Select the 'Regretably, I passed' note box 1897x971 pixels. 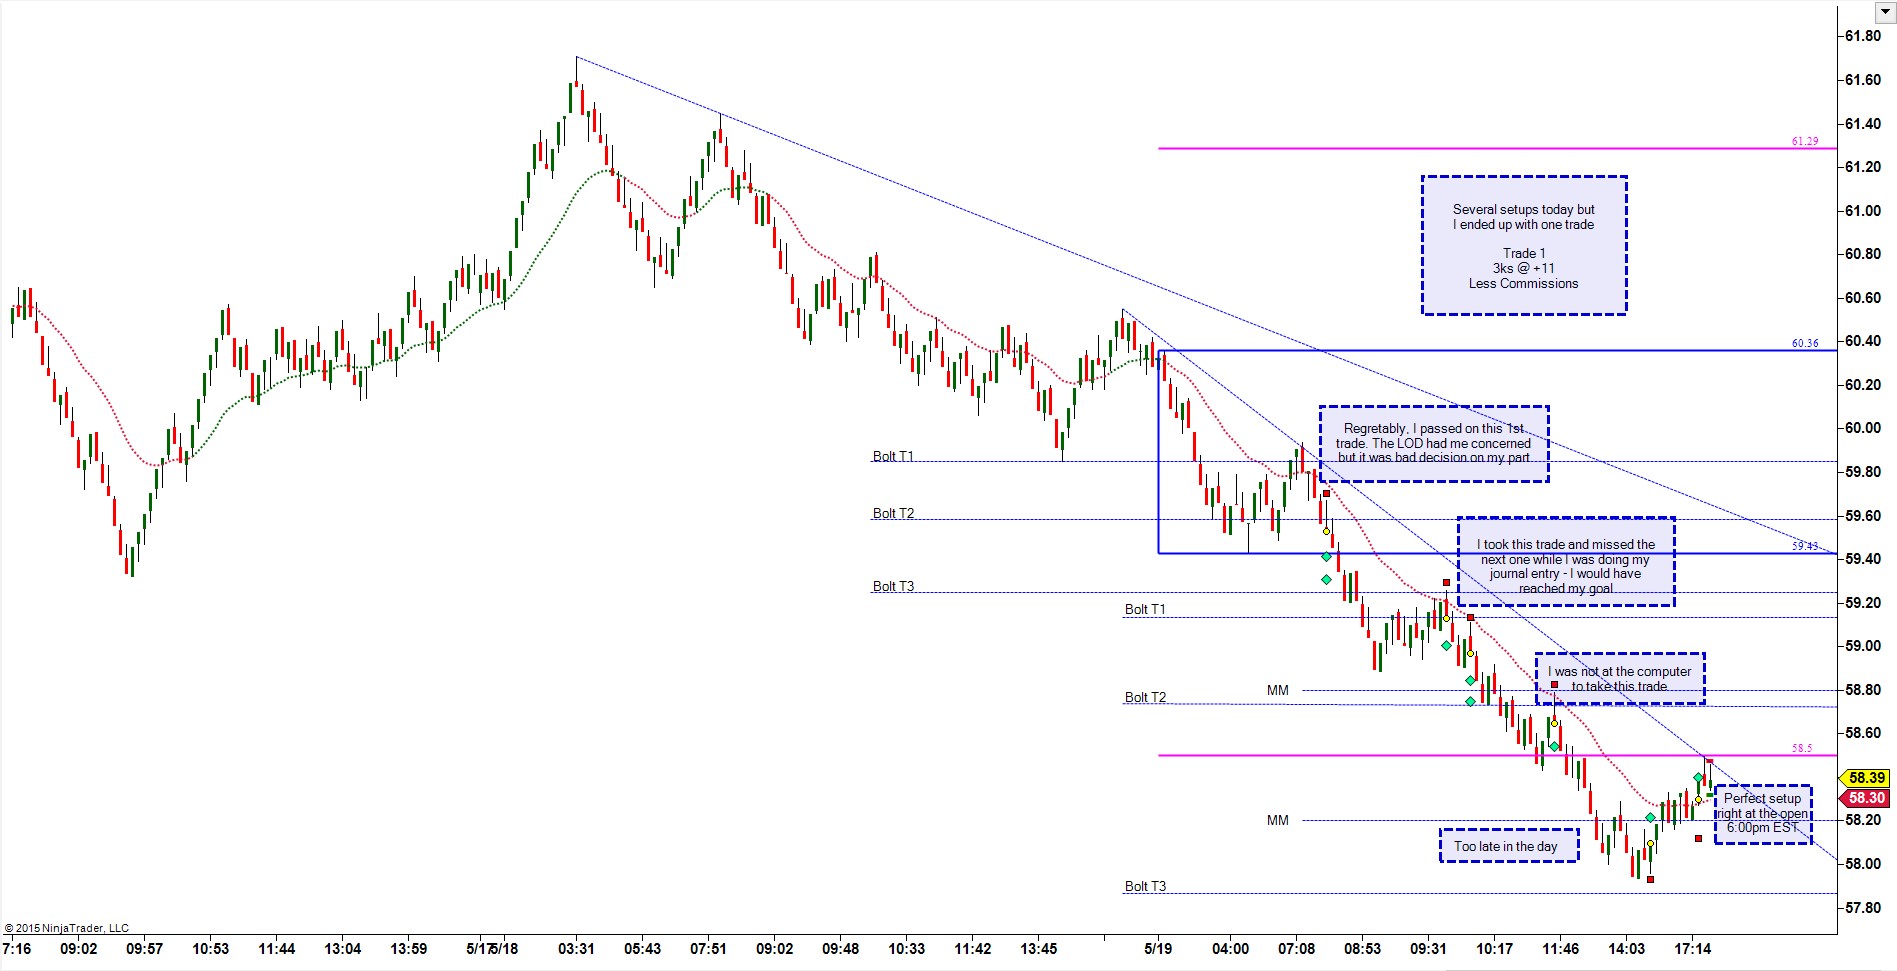[1434, 443]
